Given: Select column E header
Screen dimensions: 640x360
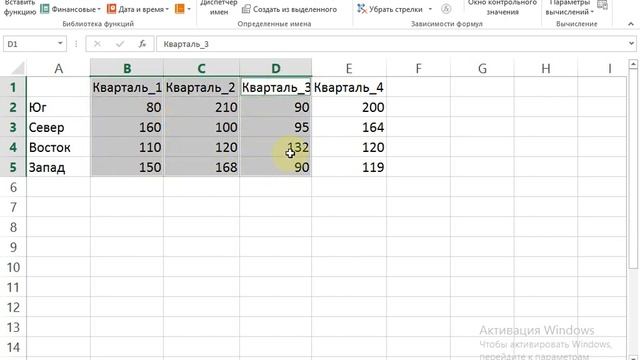Looking at the screenshot, I should pos(349,68).
